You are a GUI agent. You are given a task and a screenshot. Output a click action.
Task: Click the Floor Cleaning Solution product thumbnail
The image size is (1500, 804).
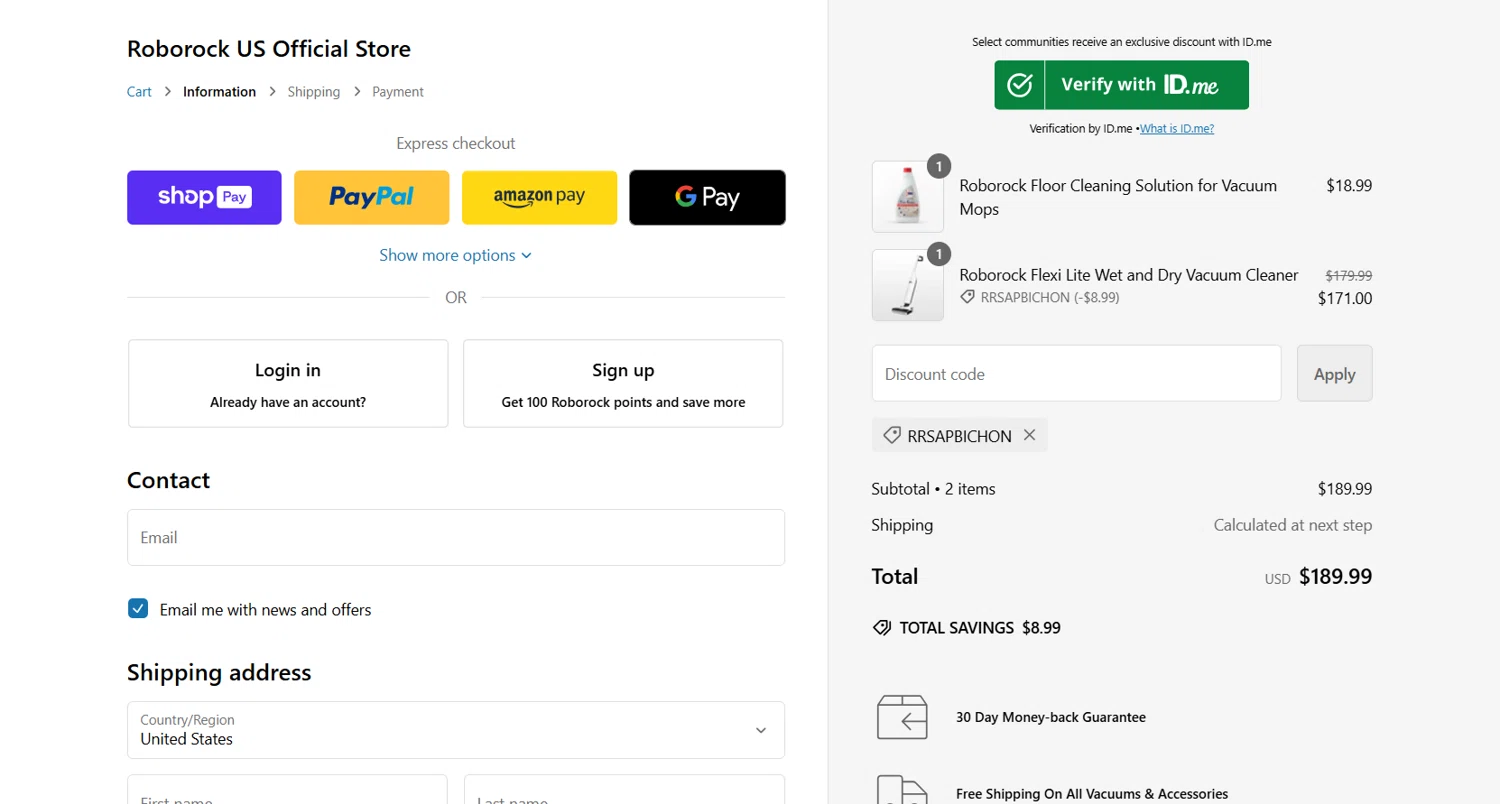coord(907,197)
